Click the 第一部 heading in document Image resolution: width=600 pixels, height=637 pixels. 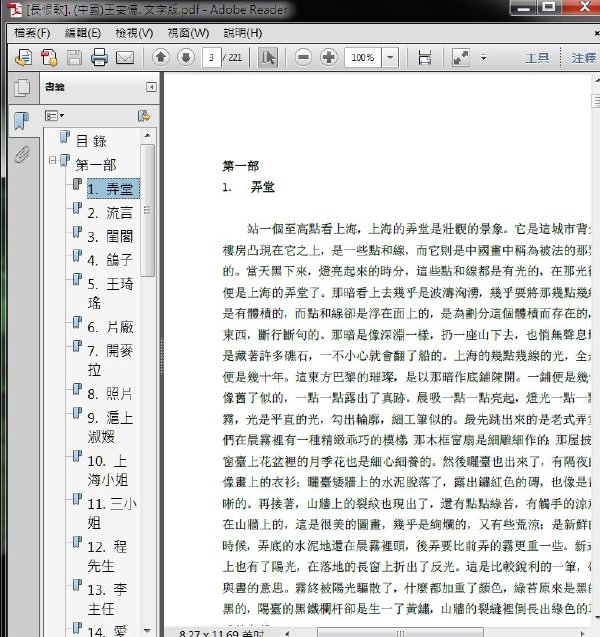[x=240, y=166]
